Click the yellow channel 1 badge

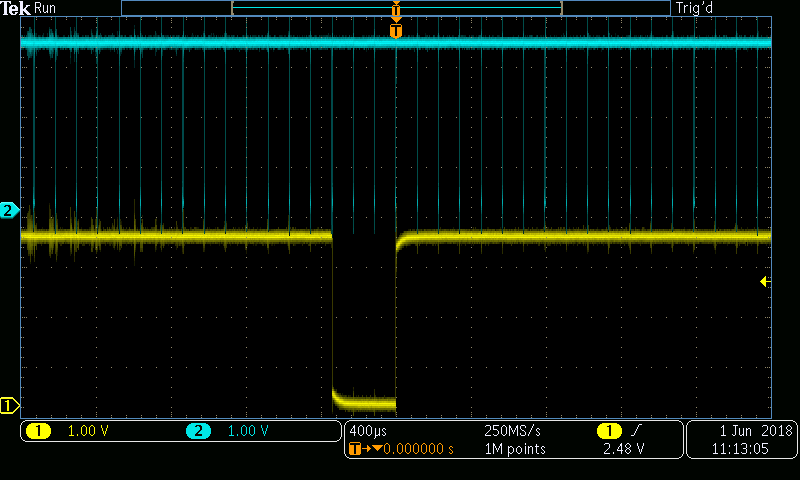pyautogui.click(x=39, y=431)
